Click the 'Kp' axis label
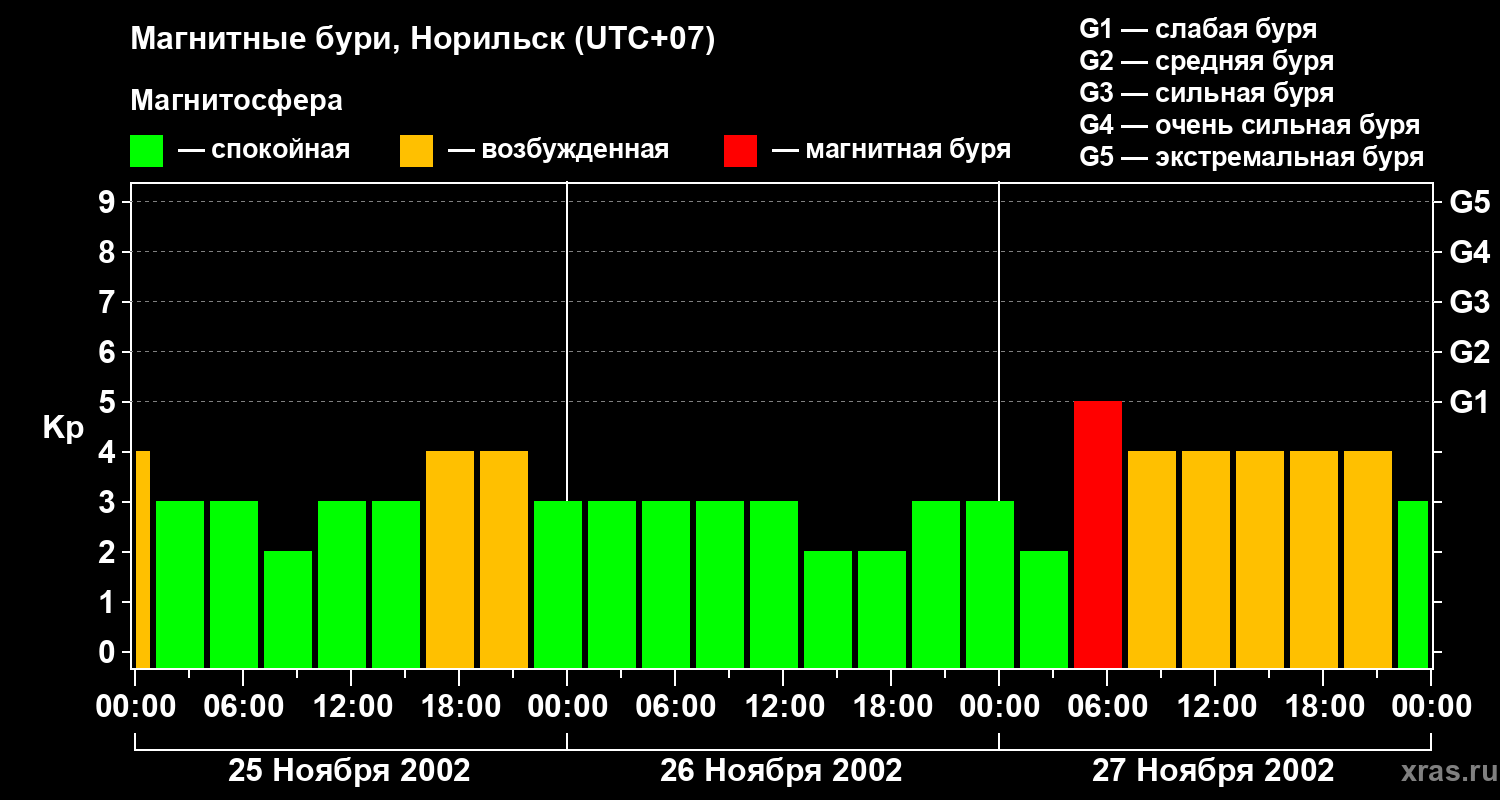The width and height of the screenshot is (1500, 800). (x=64, y=429)
